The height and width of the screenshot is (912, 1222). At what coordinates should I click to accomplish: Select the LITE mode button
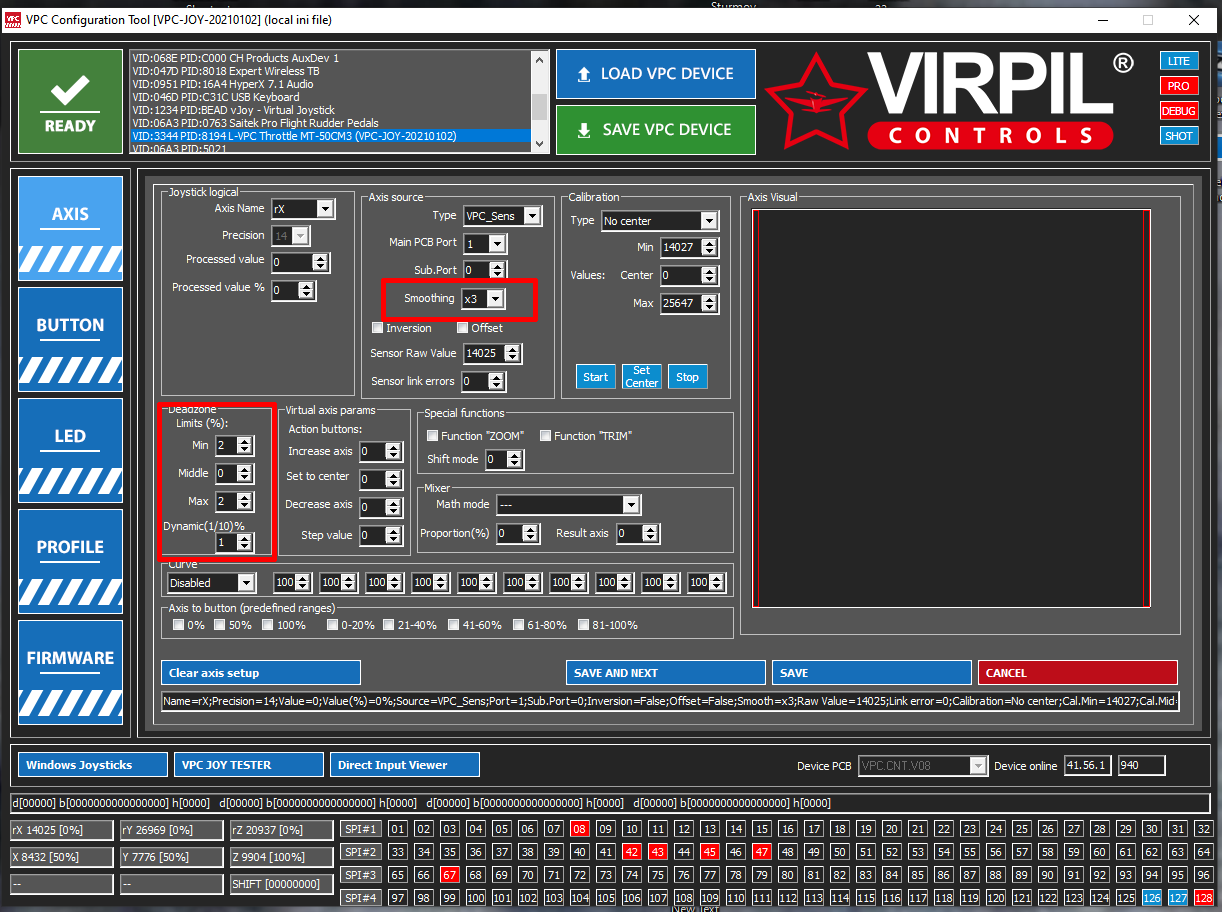[1179, 61]
